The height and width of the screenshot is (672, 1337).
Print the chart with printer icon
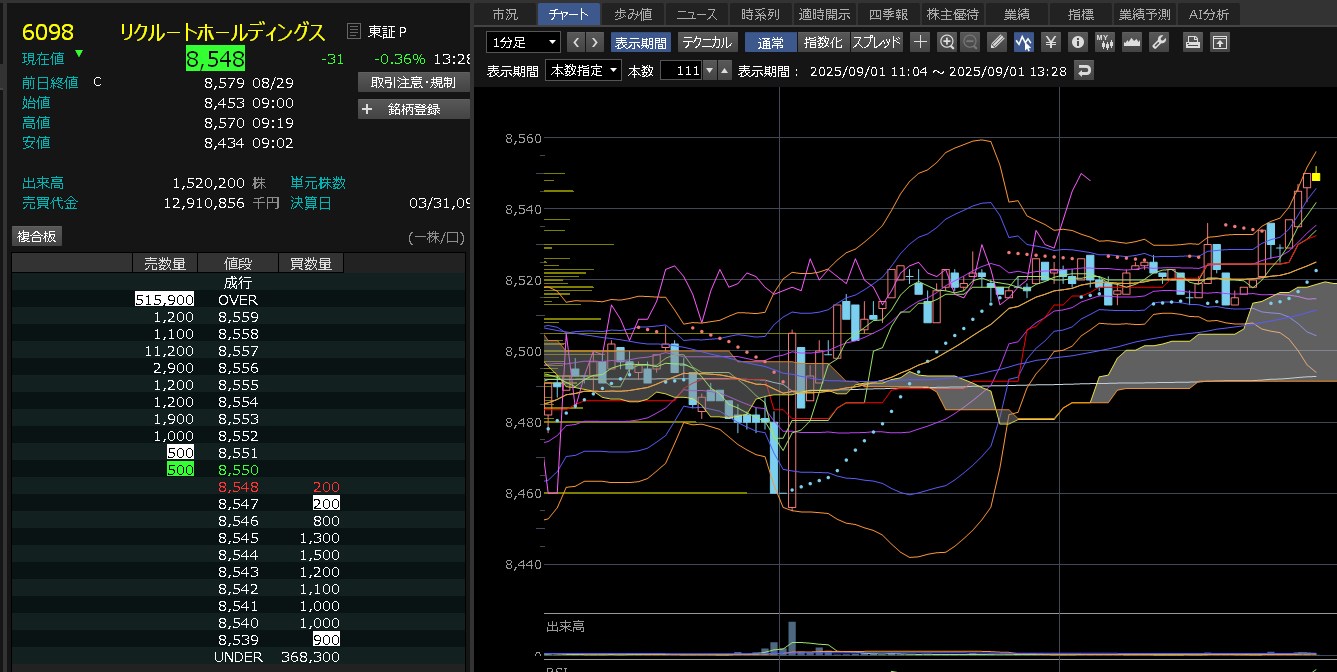[1192, 42]
